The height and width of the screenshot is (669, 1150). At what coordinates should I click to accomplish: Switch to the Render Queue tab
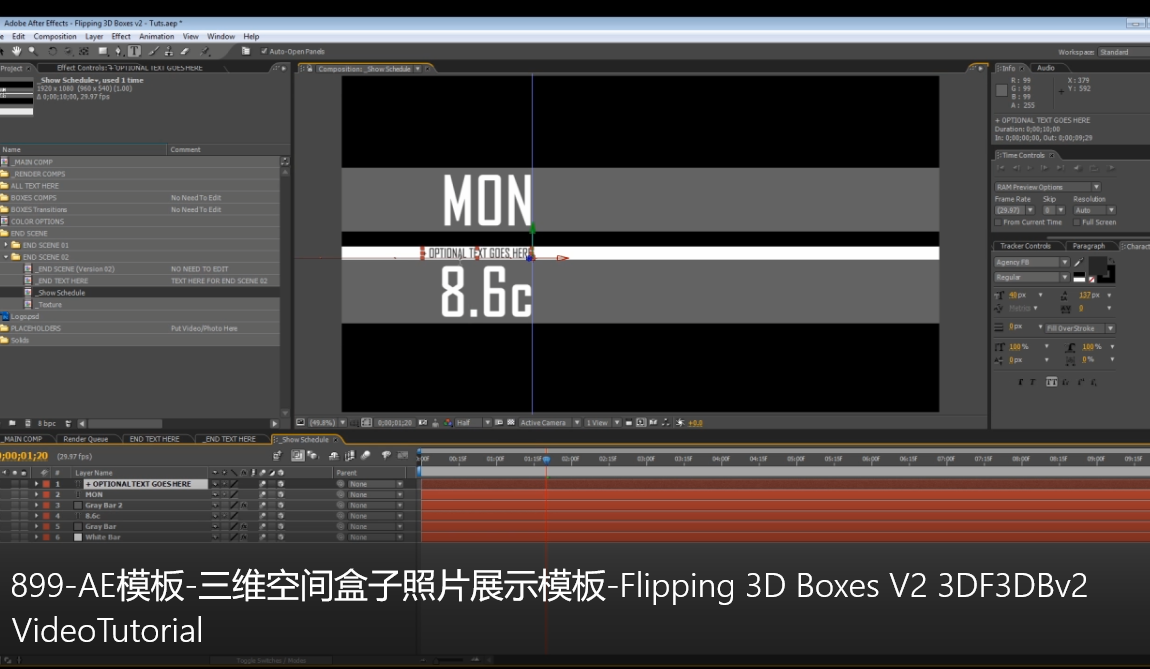86,439
